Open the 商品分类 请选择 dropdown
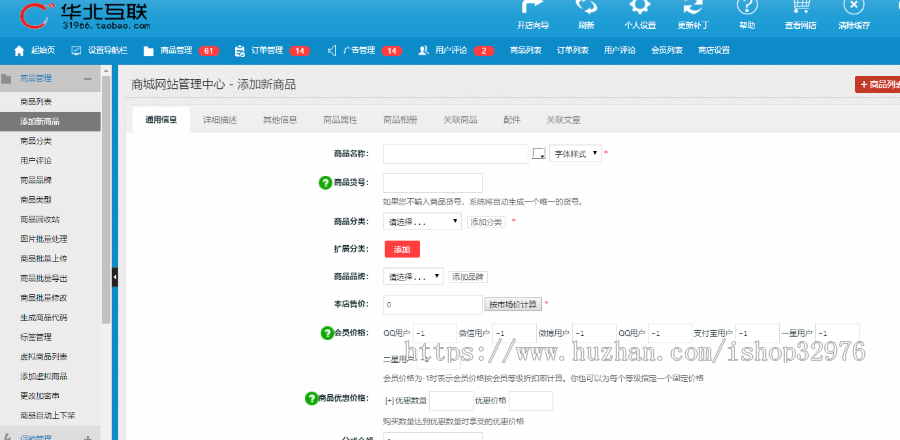The image size is (900, 440). [x=422, y=221]
